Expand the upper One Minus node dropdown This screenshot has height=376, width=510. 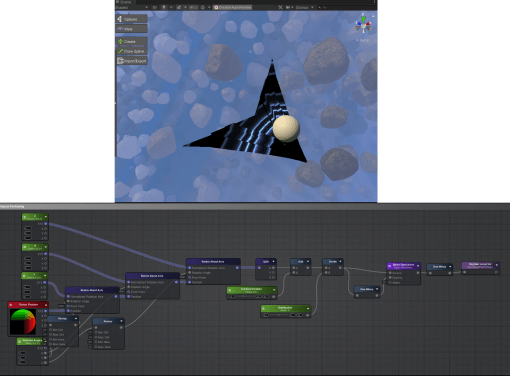tap(450, 266)
